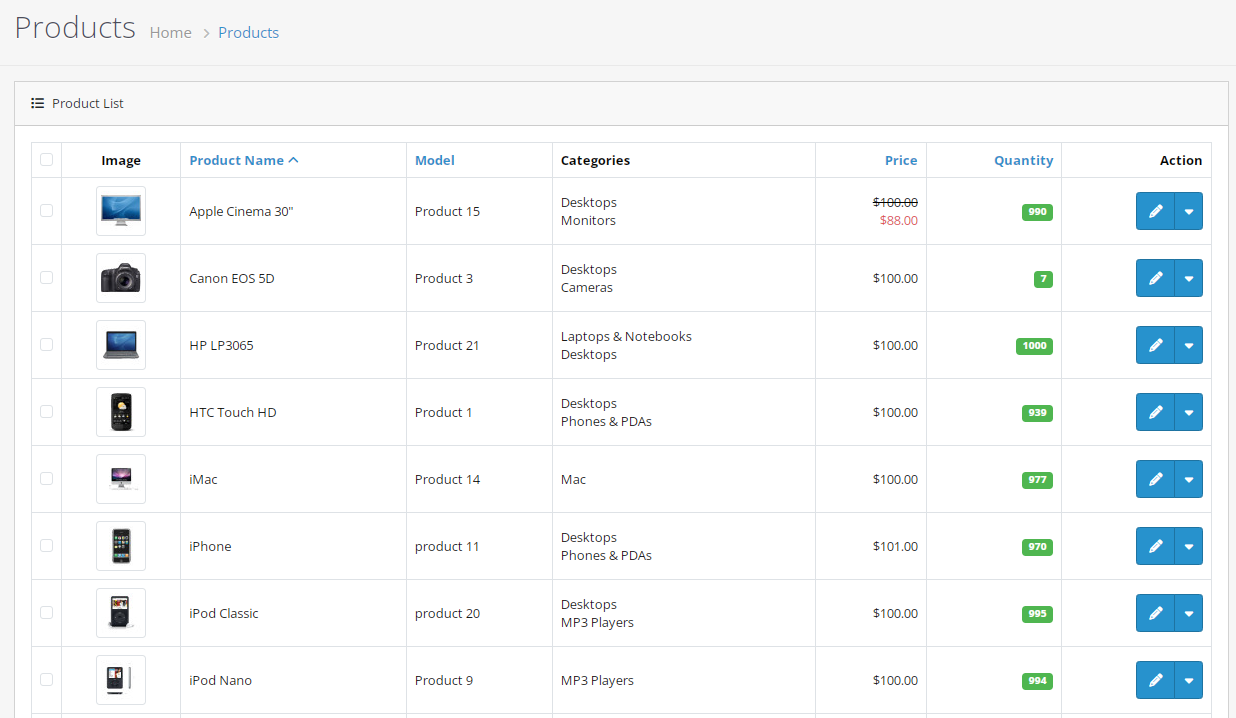
Task: Click the "iPod Nano" product name
Action: tap(220, 680)
